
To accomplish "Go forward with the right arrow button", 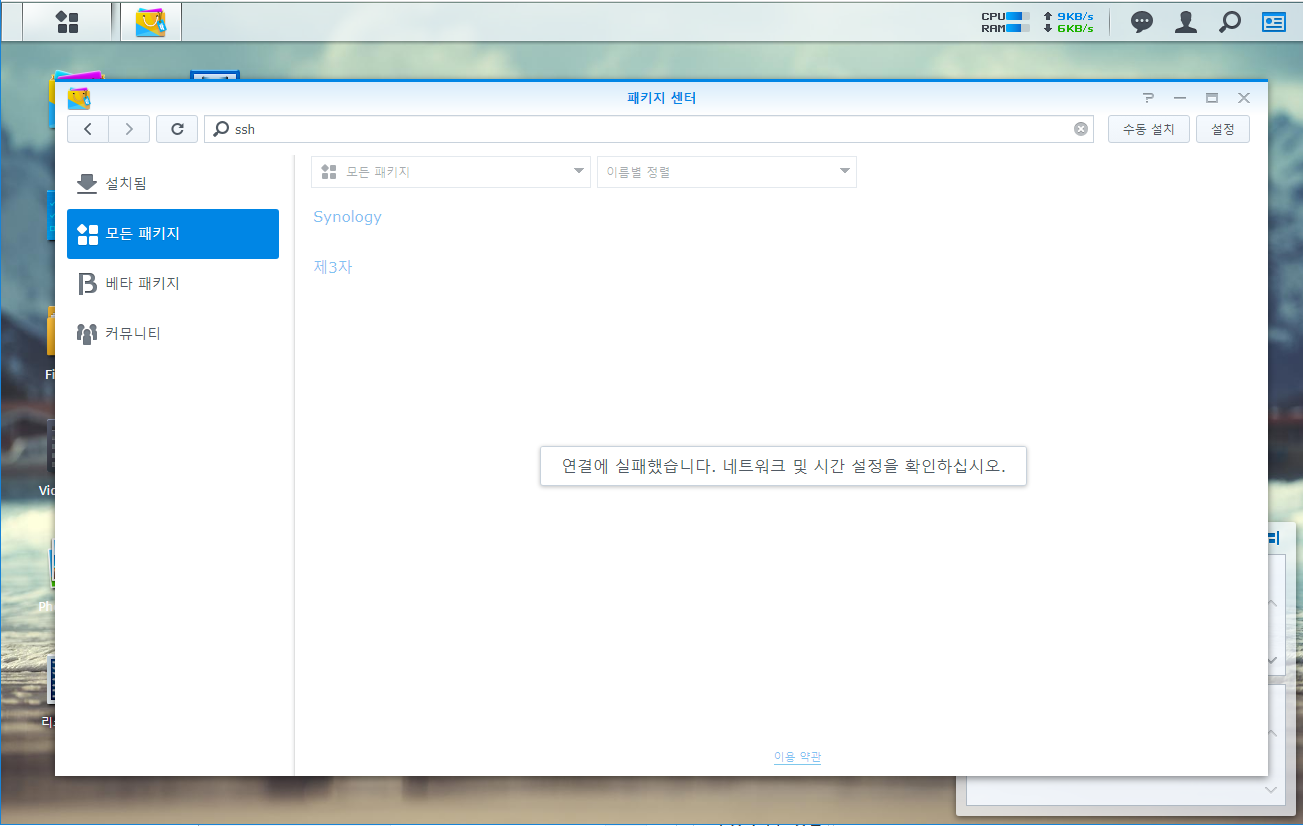I will pos(129,129).
